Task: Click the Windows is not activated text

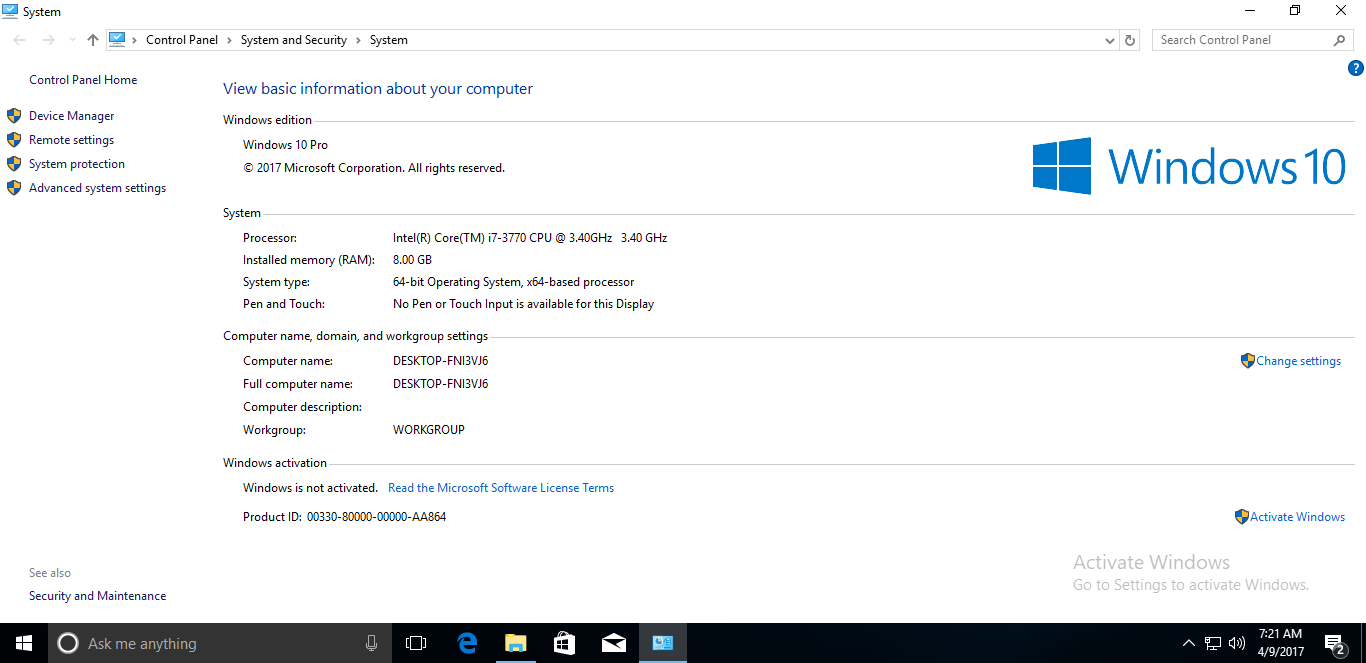Action: click(310, 488)
